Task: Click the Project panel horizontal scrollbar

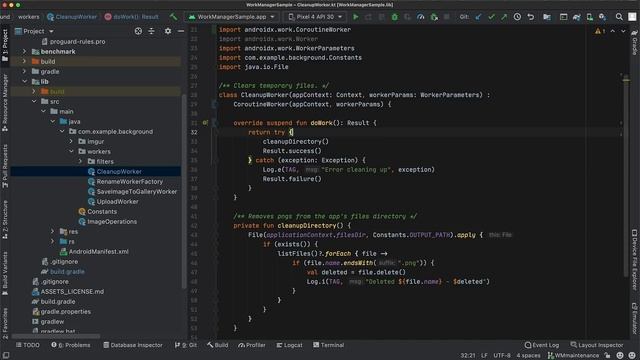Action: tap(56, 336)
